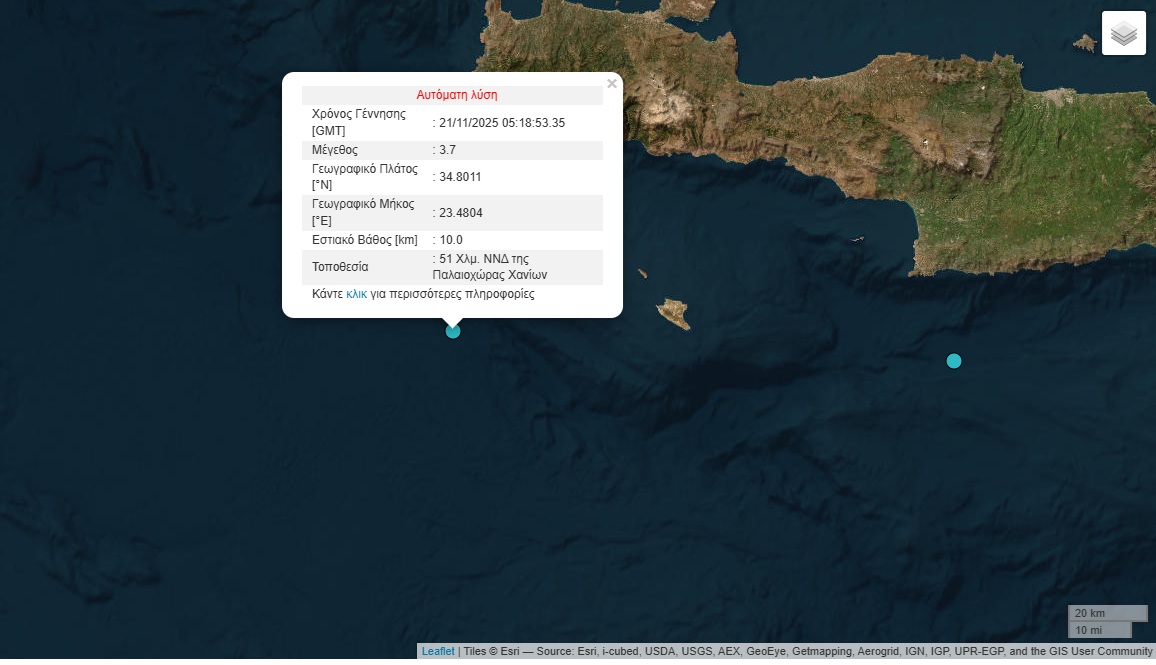Click the red 'Αυτόματη λύση' header
This screenshot has height=665, width=1156.
pos(456,95)
